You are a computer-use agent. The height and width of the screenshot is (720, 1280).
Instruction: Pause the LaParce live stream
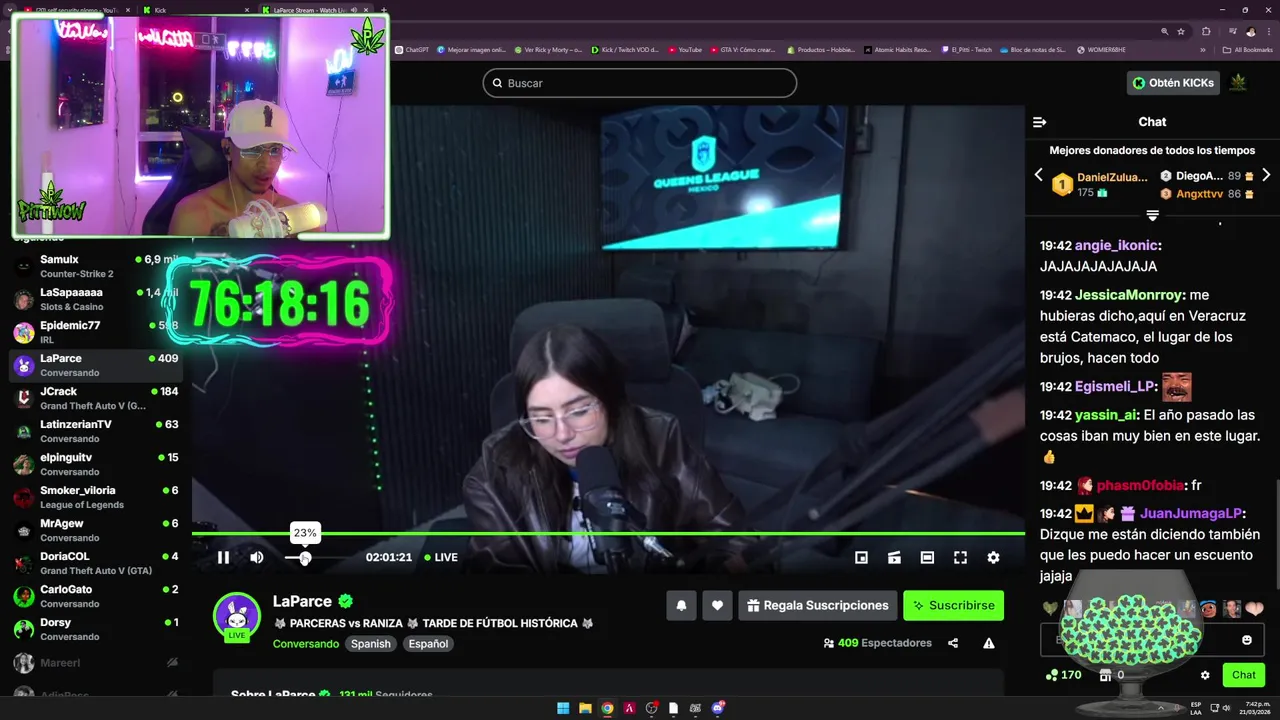point(223,557)
